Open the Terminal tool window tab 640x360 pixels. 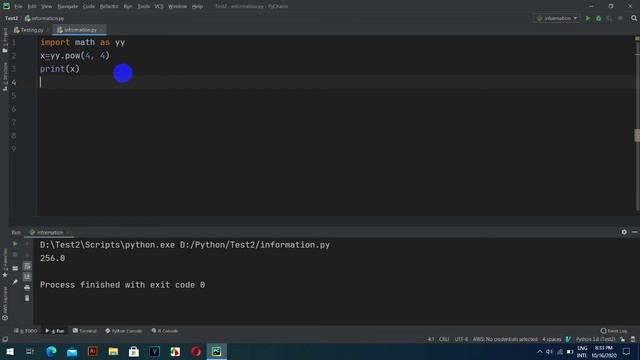[x=85, y=331]
